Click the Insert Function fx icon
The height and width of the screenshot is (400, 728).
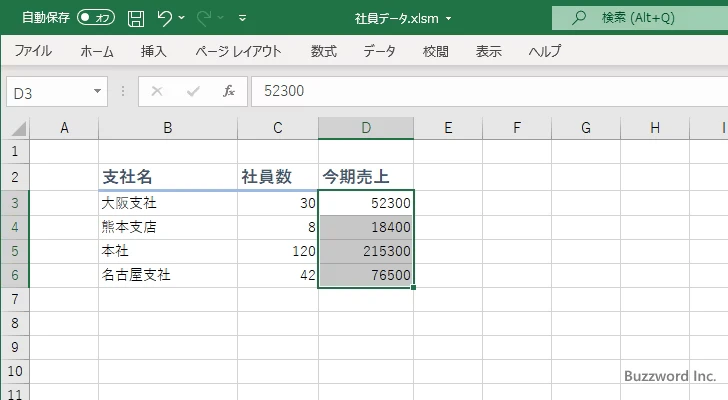[228, 91]
